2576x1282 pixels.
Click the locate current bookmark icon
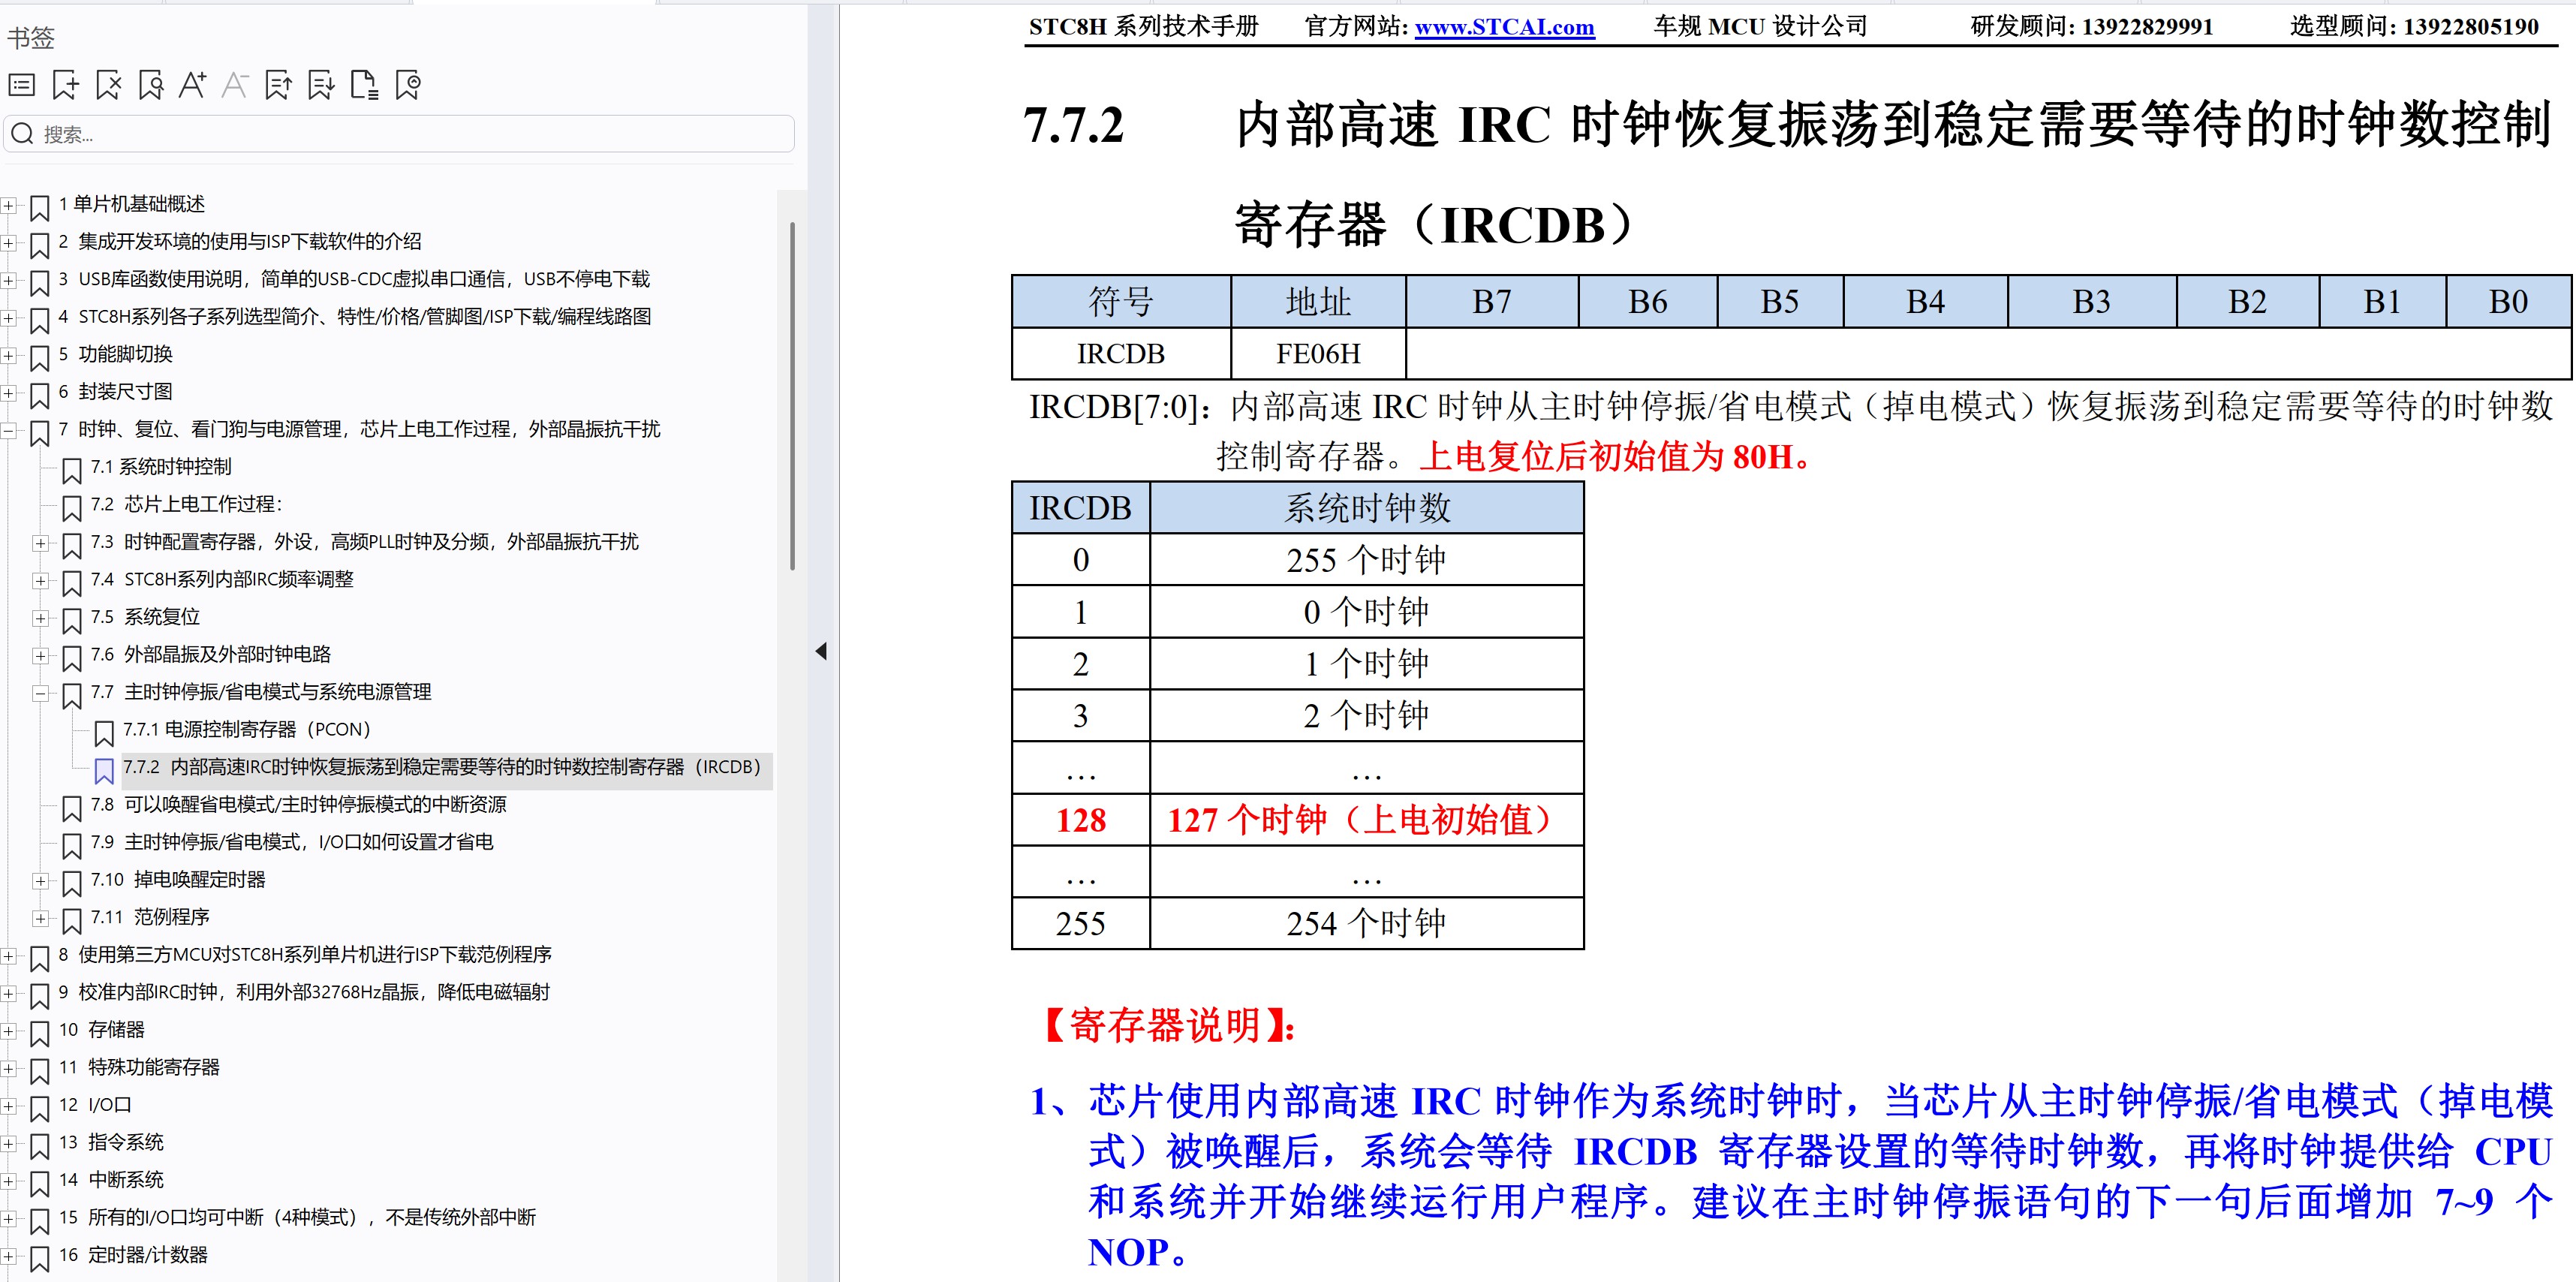(x=408, y=86)
